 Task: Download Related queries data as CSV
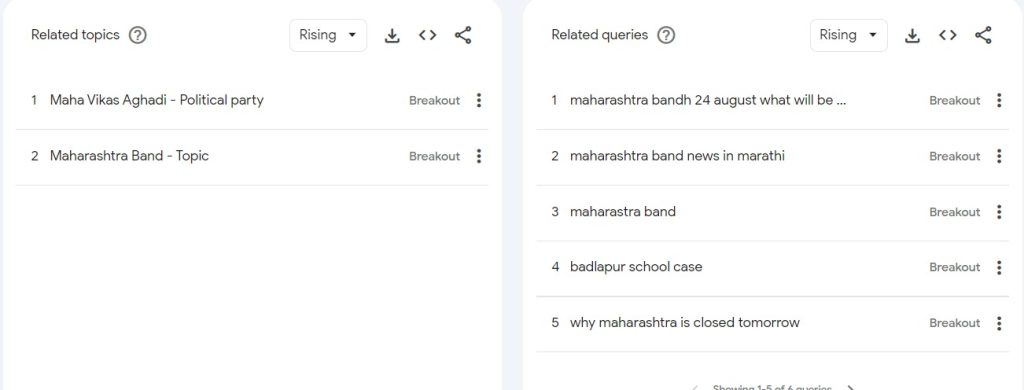pos(912,35)
